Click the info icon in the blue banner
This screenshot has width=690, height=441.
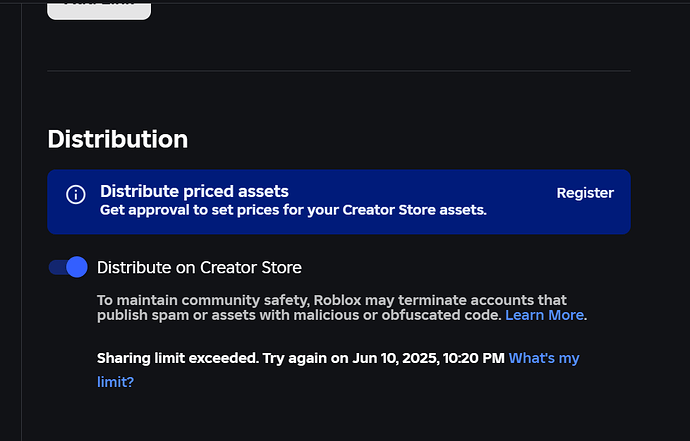click(x=76, y=194)
